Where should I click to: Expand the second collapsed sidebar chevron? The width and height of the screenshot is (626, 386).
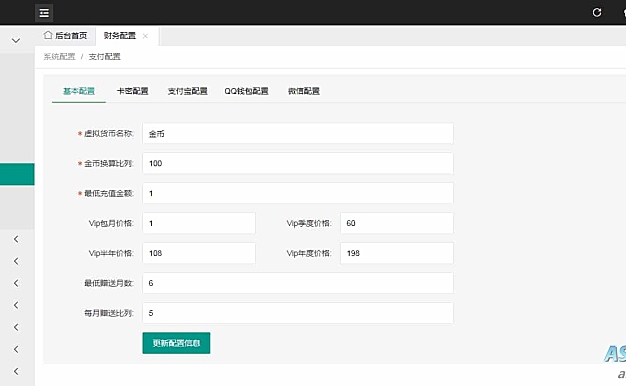pyautogui.click(x=16, y=261)
